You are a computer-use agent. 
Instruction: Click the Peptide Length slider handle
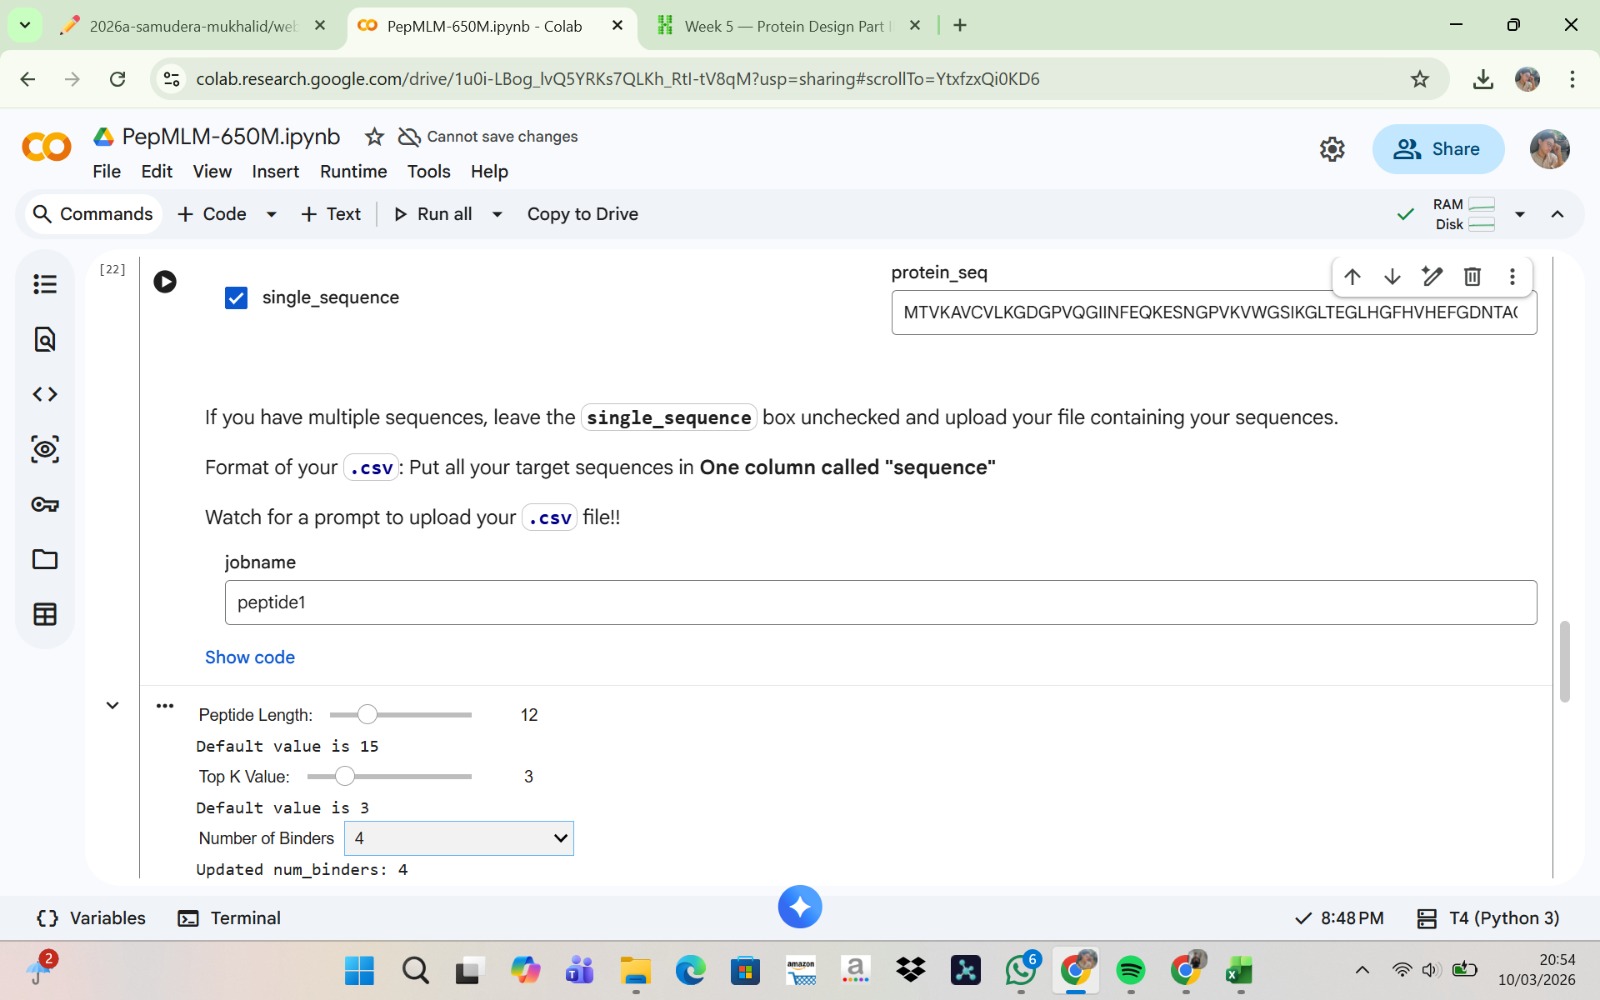click(367, 714)
